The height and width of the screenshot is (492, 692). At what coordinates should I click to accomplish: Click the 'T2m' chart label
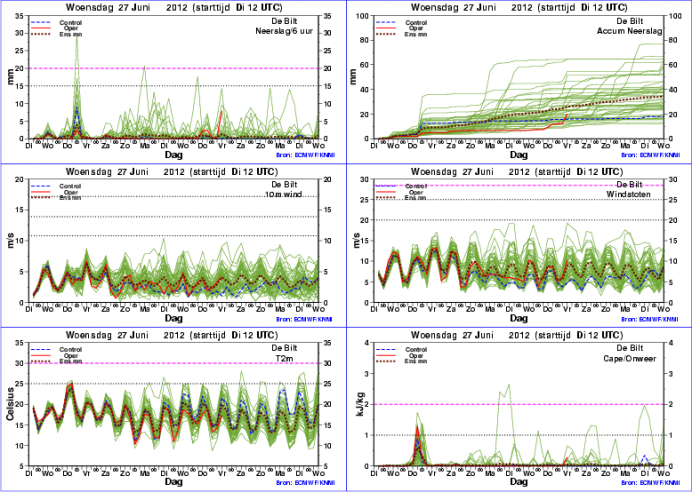click(x=283, y=358)
